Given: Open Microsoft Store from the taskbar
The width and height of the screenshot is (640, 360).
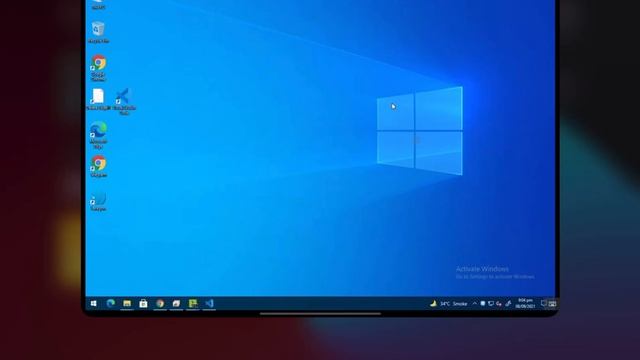Looking at the screenshot, I should click(143, 303).
